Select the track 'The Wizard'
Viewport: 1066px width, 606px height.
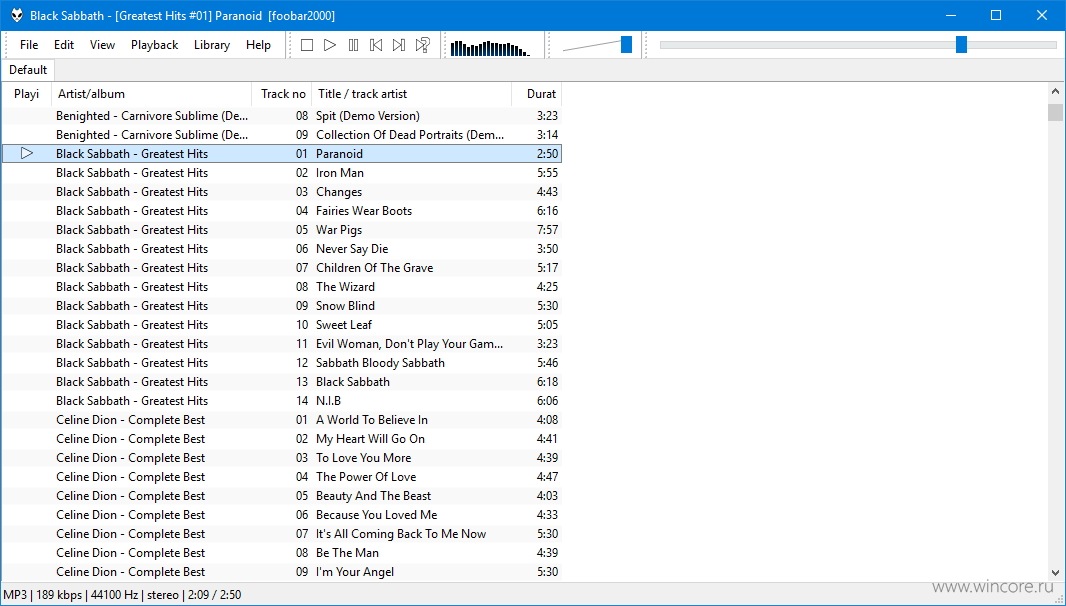click(281, 287)
